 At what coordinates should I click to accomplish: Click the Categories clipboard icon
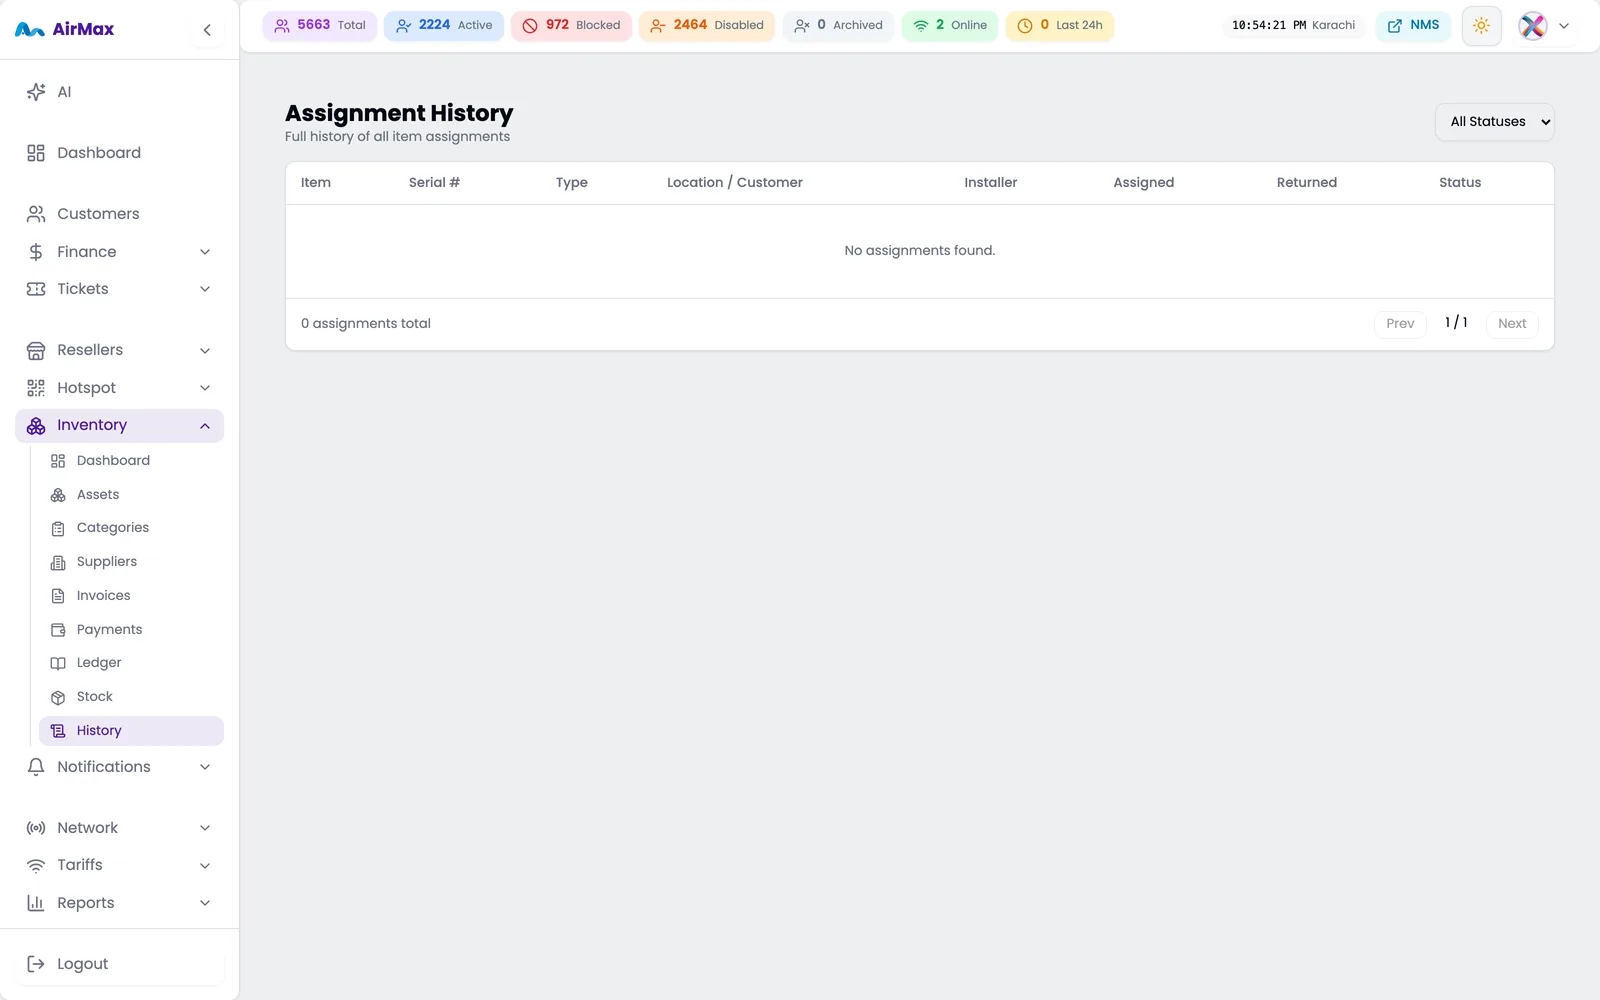coord(58,528)
